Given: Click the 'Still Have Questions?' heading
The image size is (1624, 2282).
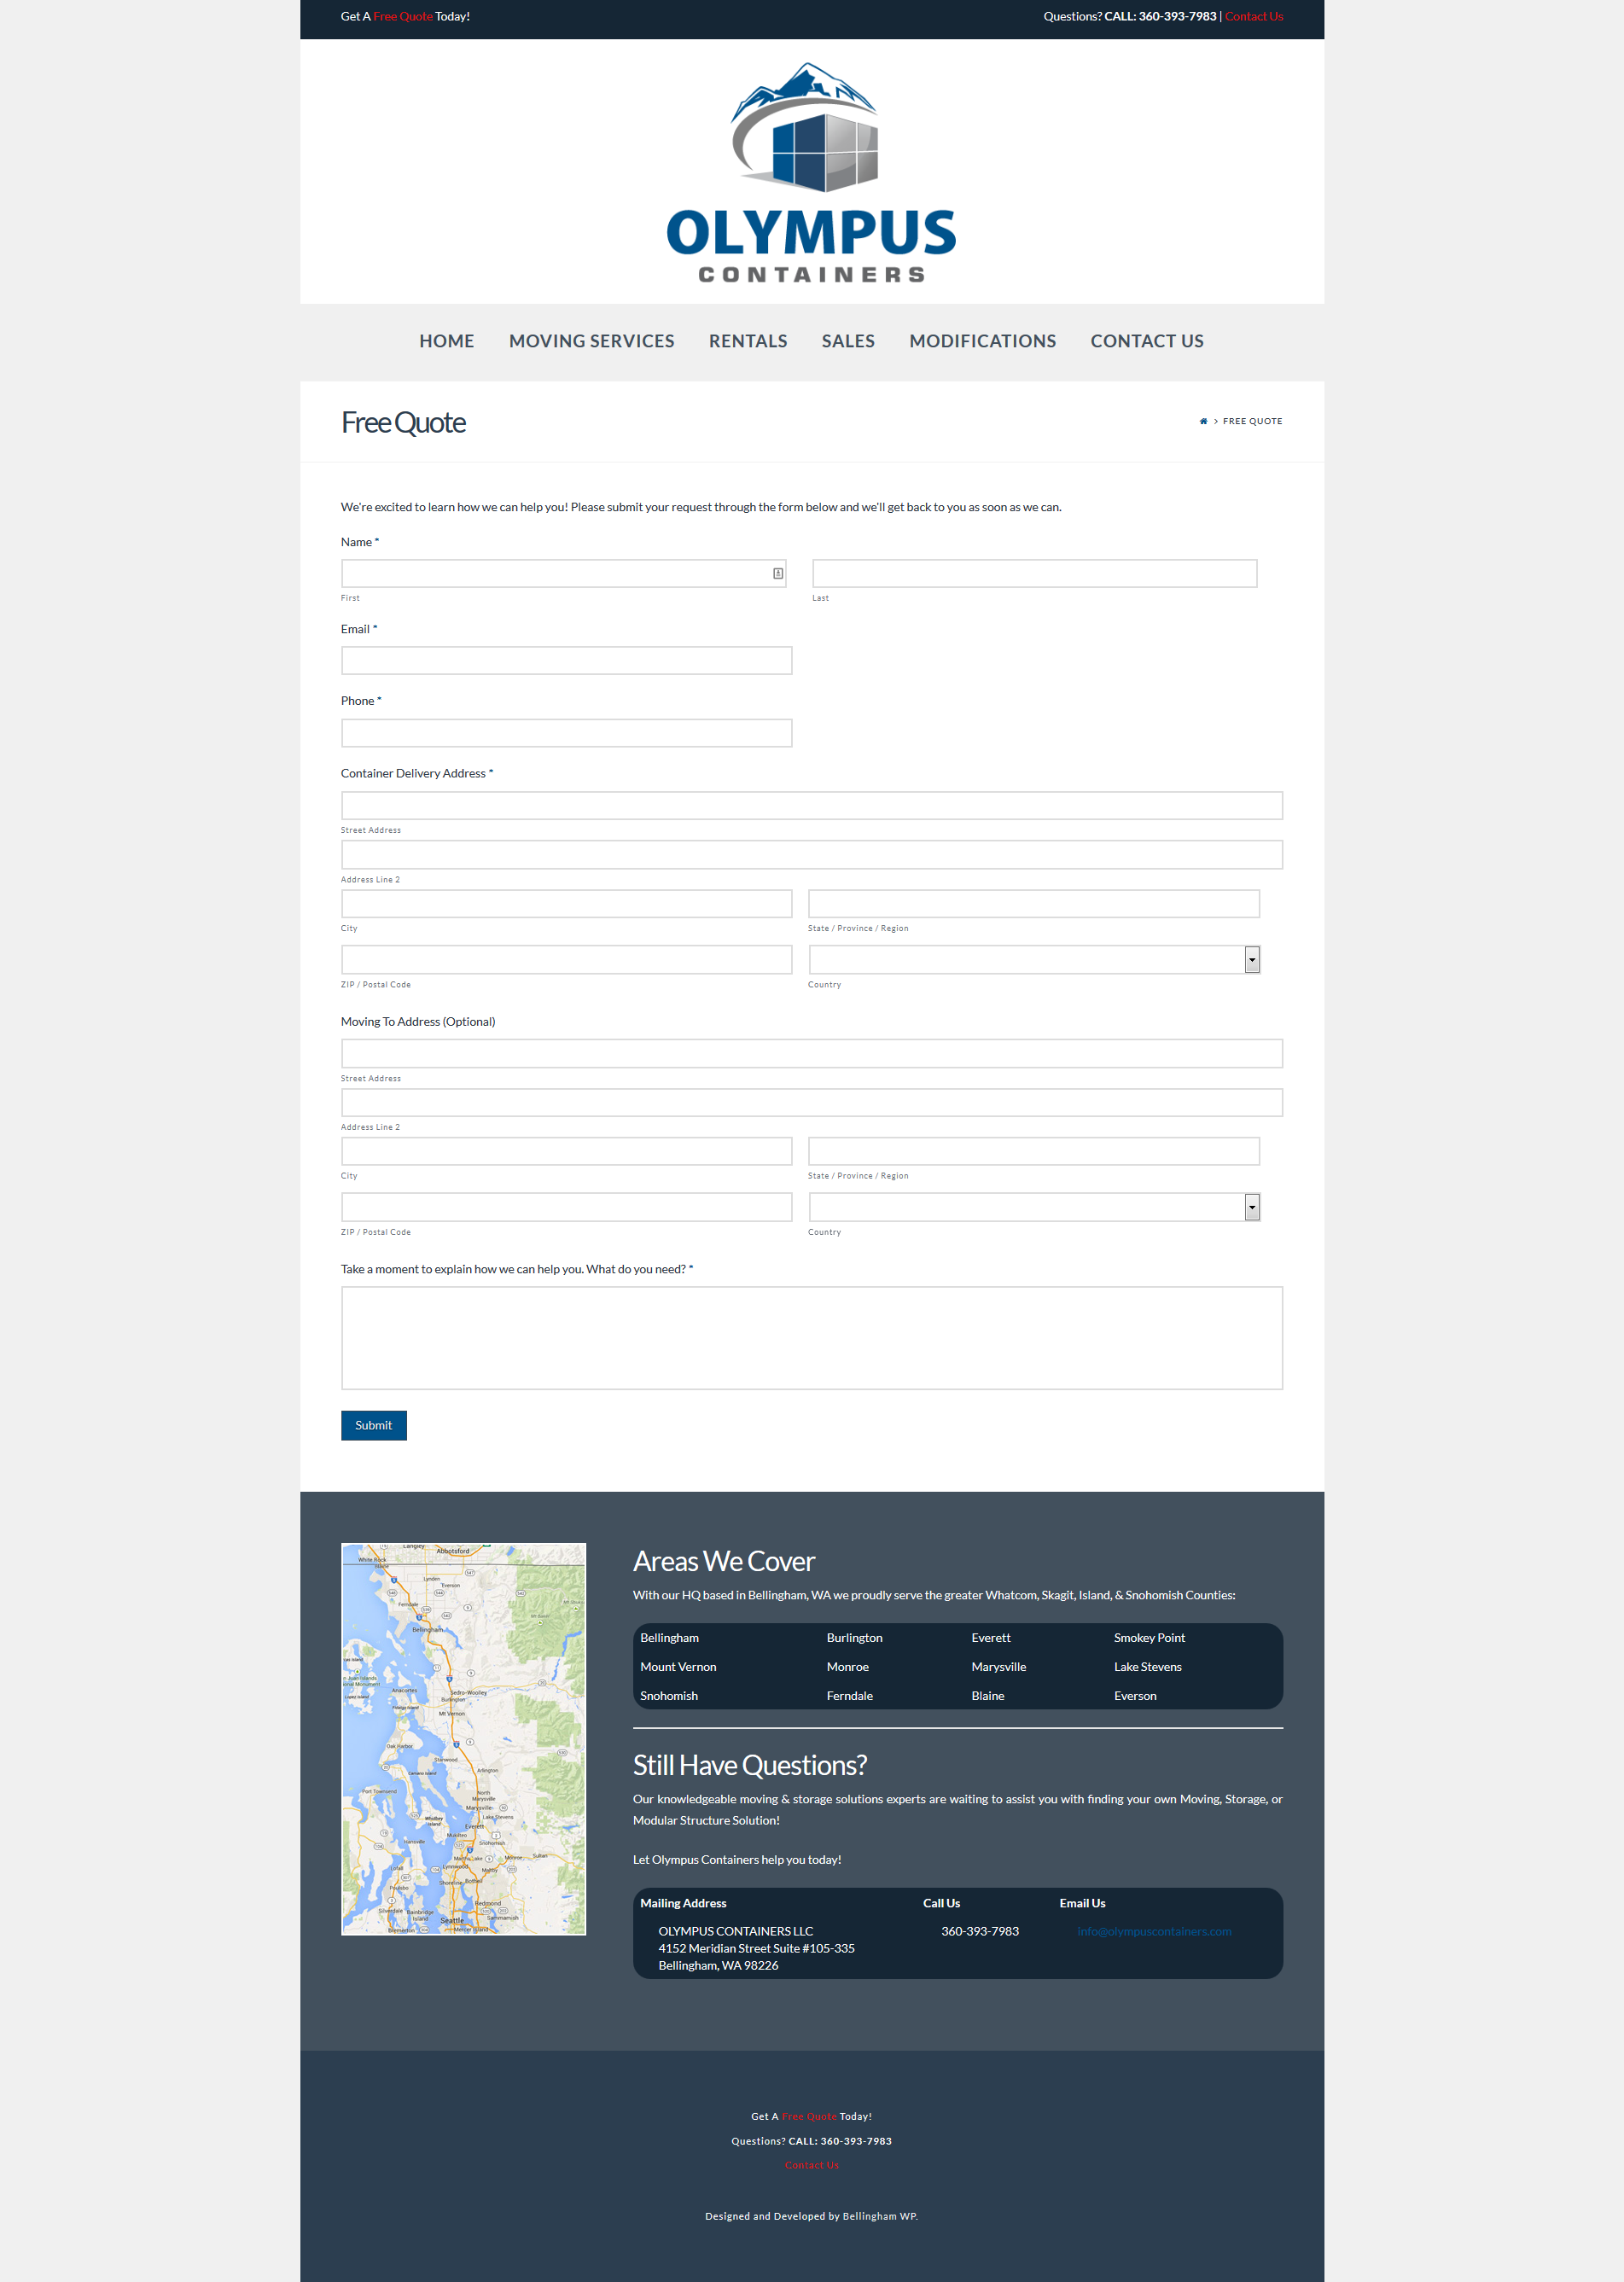Looking at the screenshot, I should coord(750,1765).
